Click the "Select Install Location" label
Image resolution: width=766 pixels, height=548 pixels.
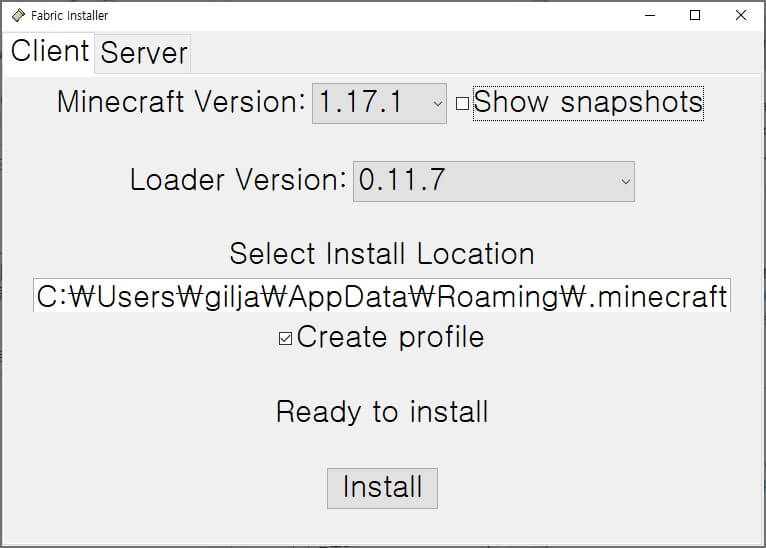pyautogui.click(x=382, y=253)
